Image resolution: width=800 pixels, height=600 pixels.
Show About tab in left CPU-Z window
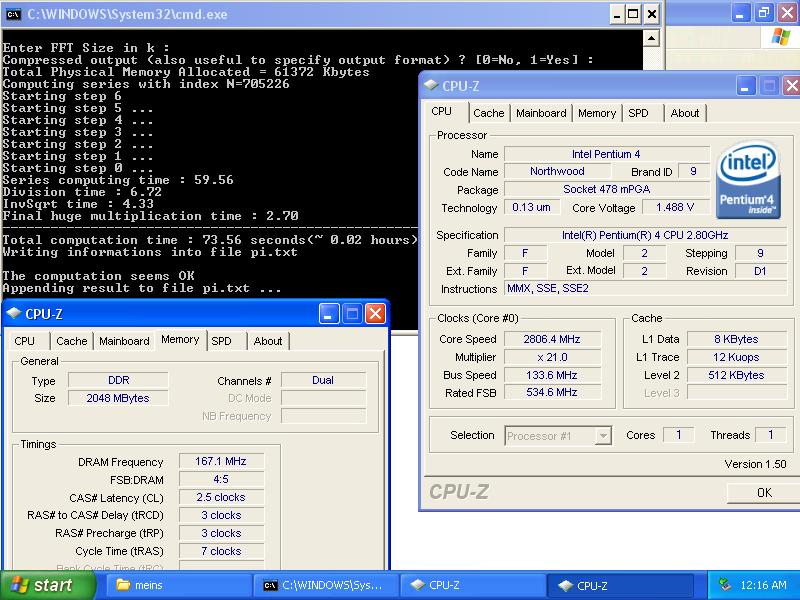[x=268, y=341]
